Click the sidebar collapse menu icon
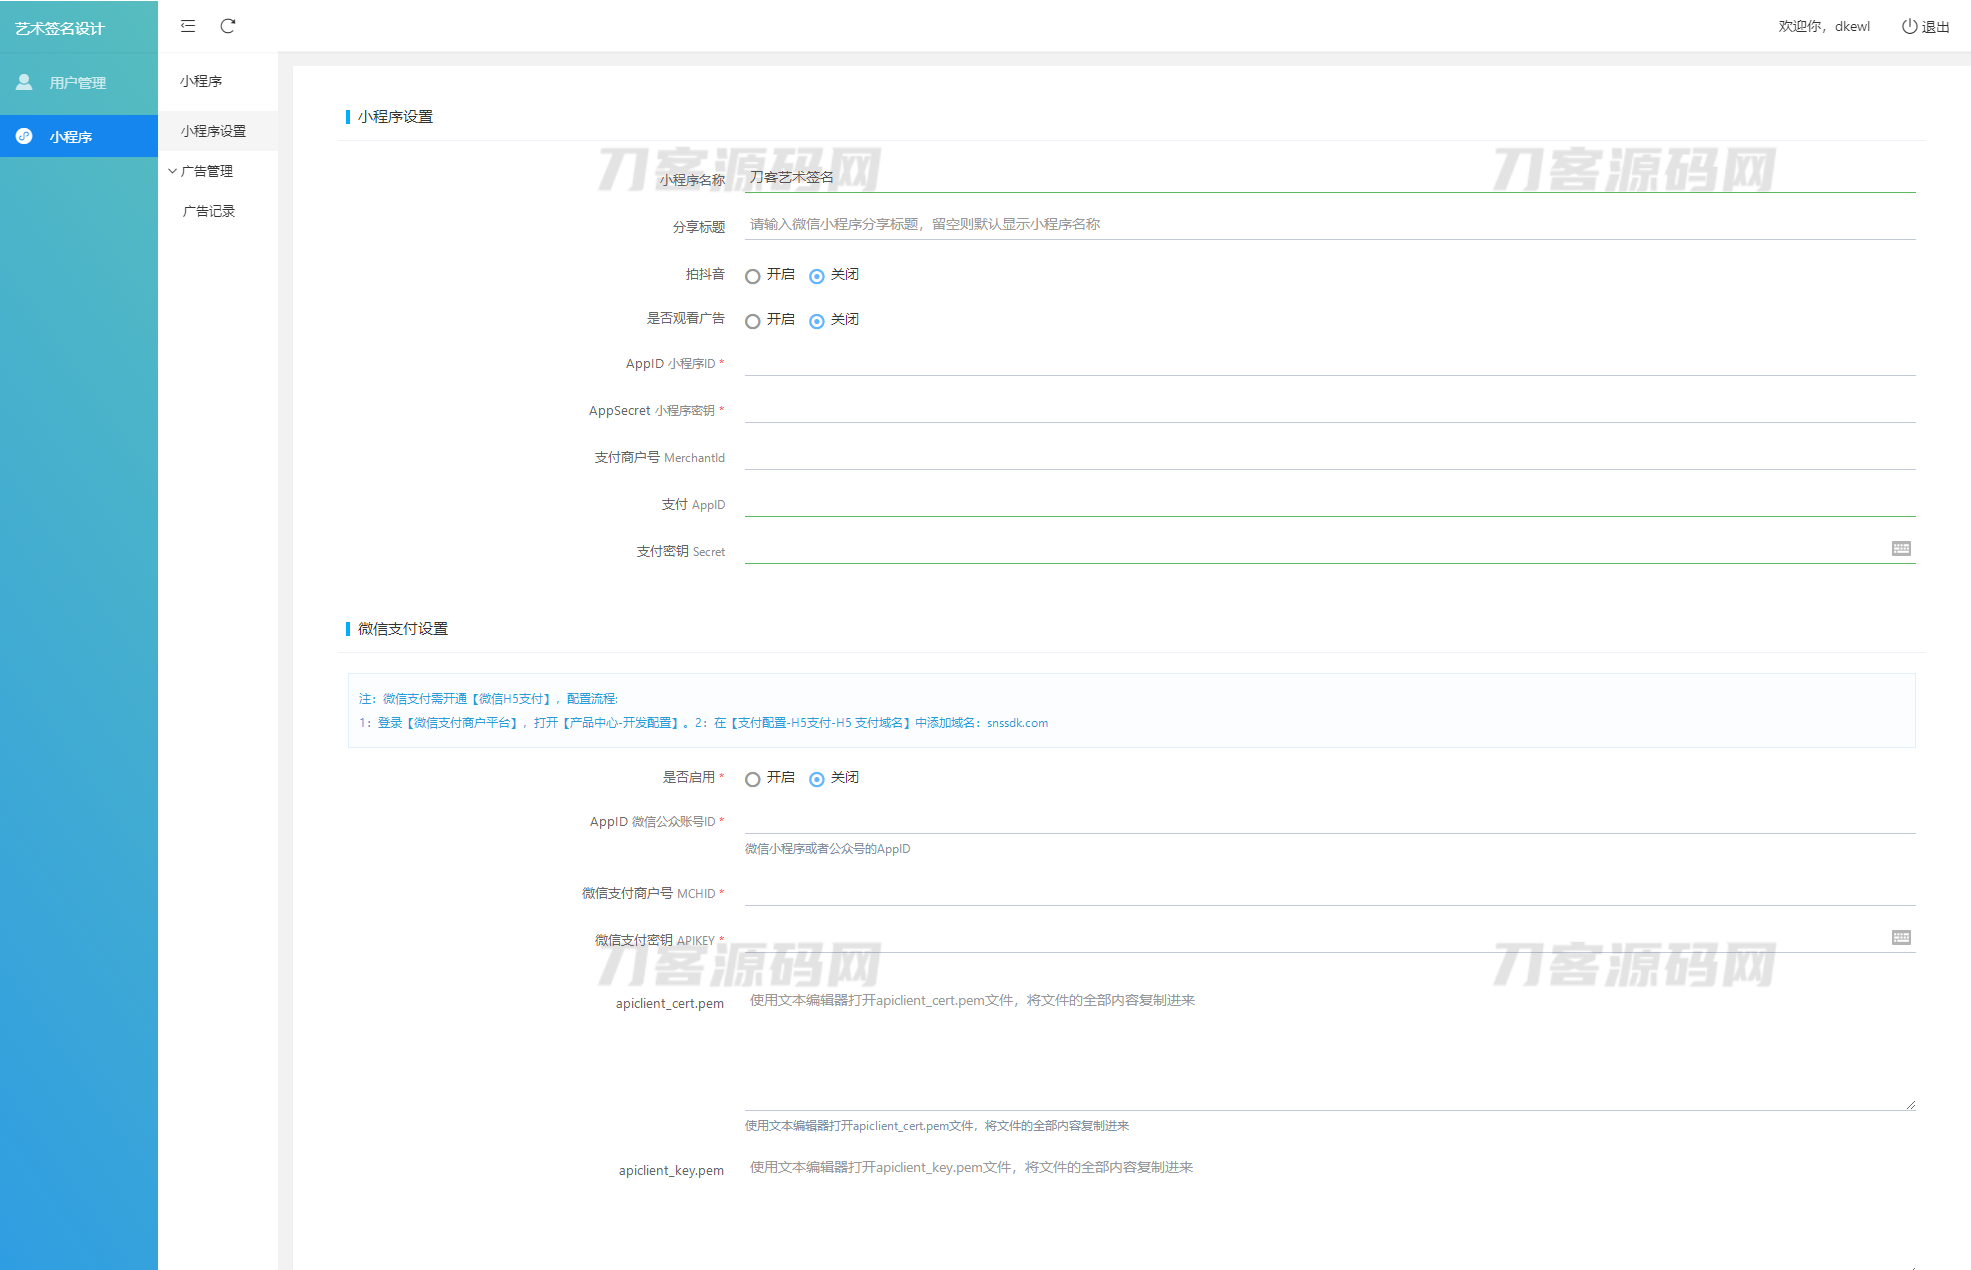 point(188,26)
